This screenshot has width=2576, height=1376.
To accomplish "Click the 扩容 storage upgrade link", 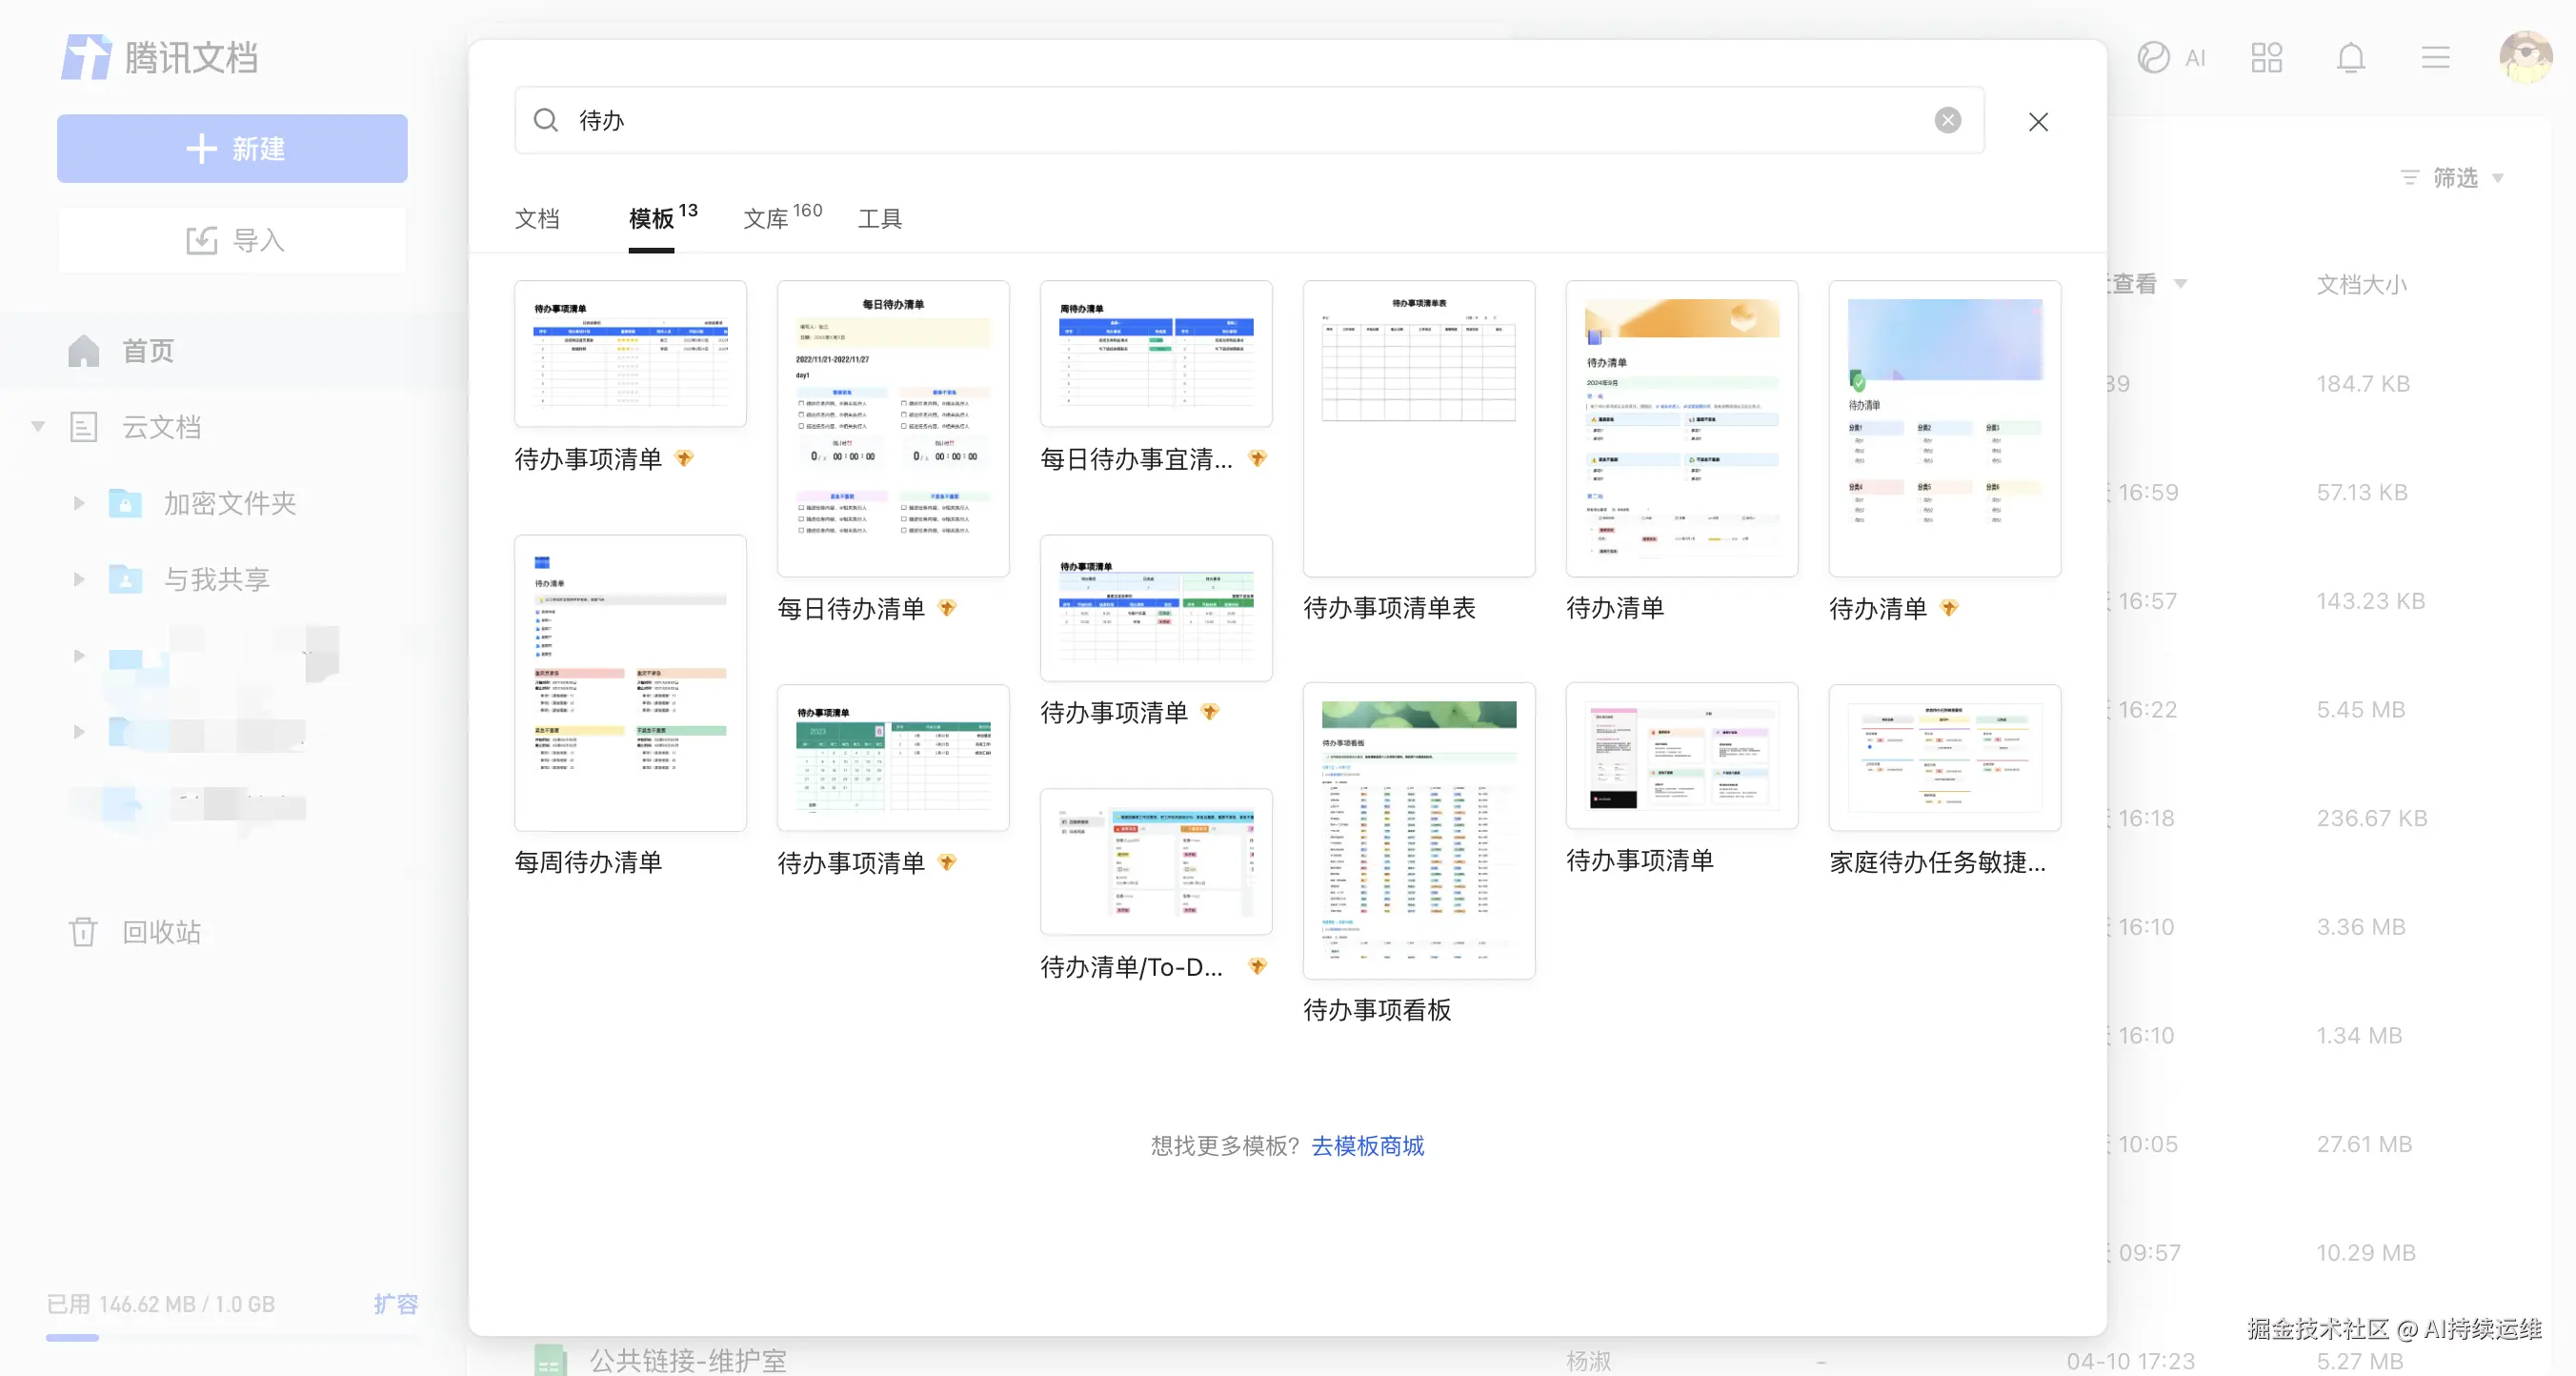I will tap(395, 1304).
